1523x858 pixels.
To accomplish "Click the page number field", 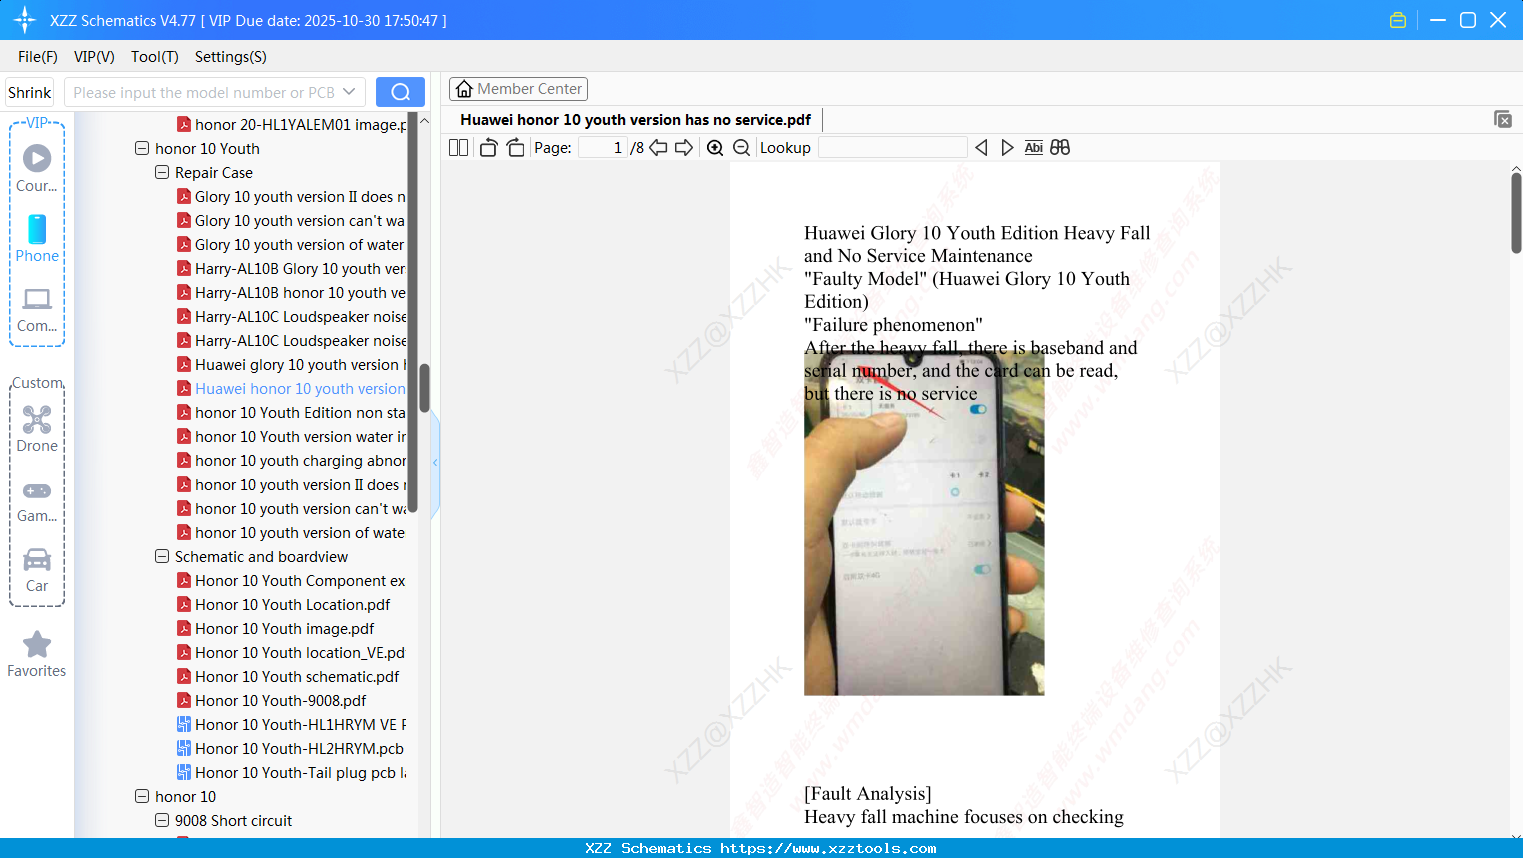I will [x=602, y=148].
